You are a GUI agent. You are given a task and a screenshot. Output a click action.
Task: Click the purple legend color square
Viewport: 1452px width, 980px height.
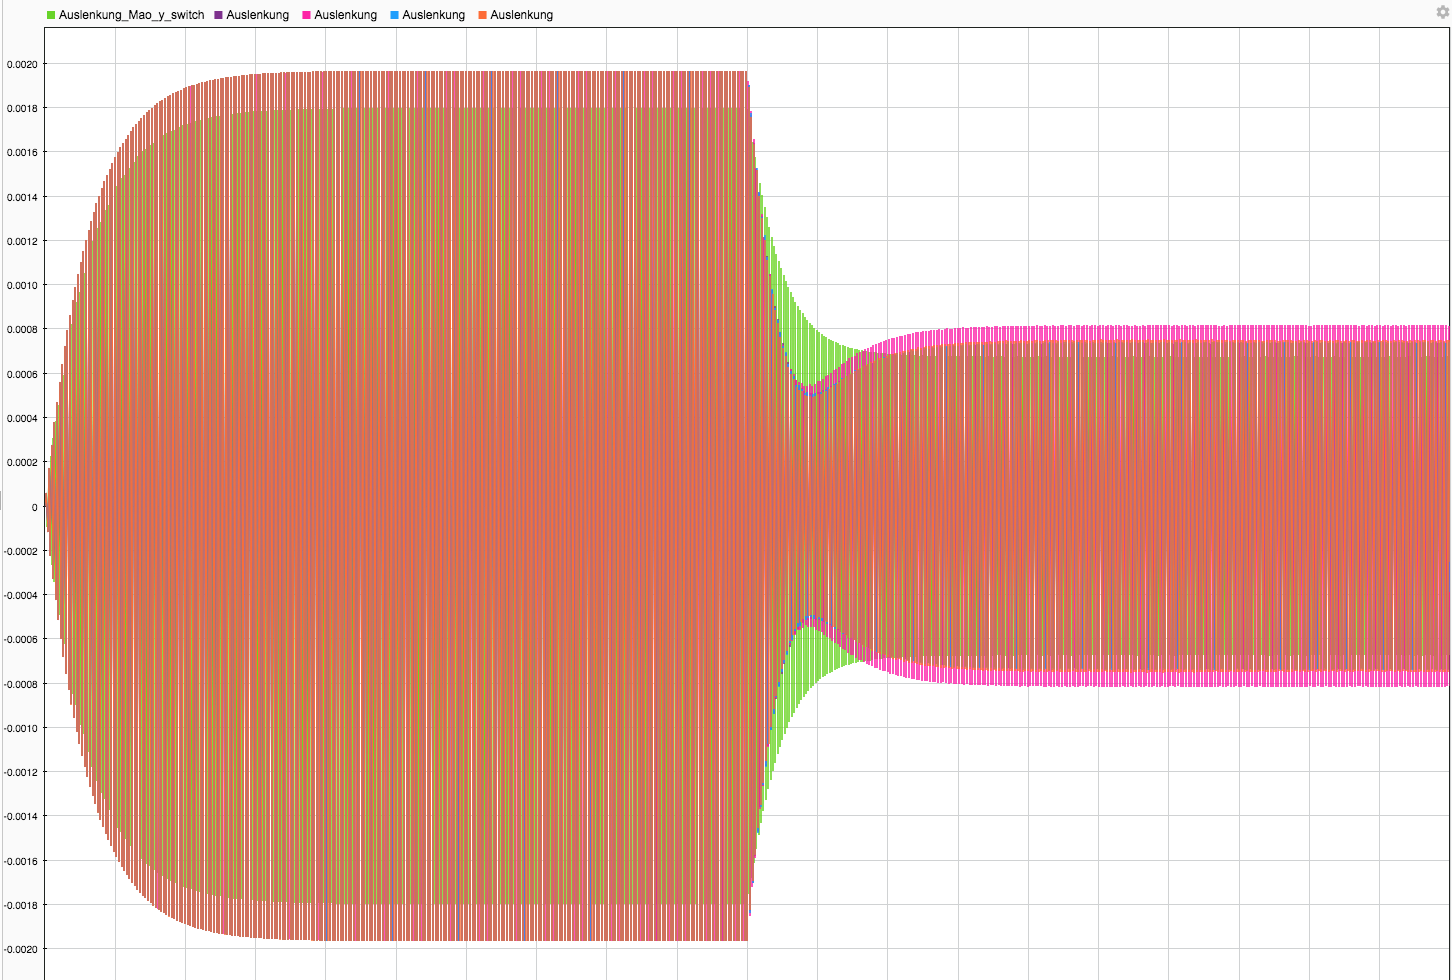(219, 15)
